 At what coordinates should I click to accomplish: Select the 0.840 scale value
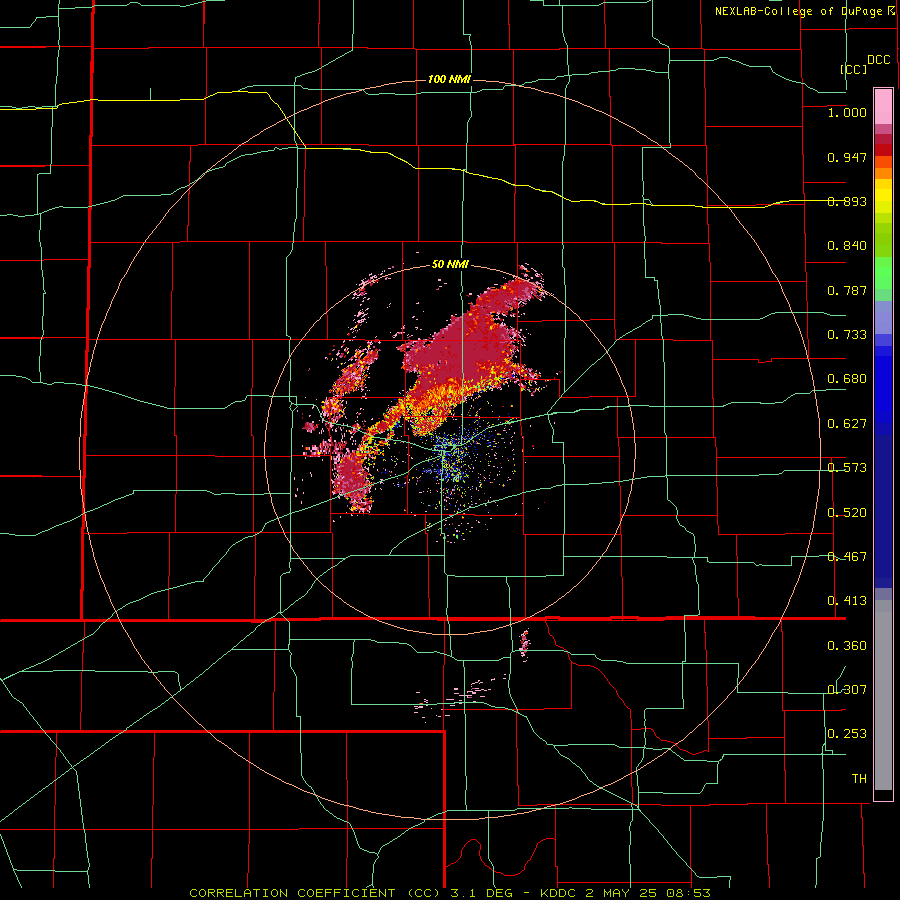847,246
